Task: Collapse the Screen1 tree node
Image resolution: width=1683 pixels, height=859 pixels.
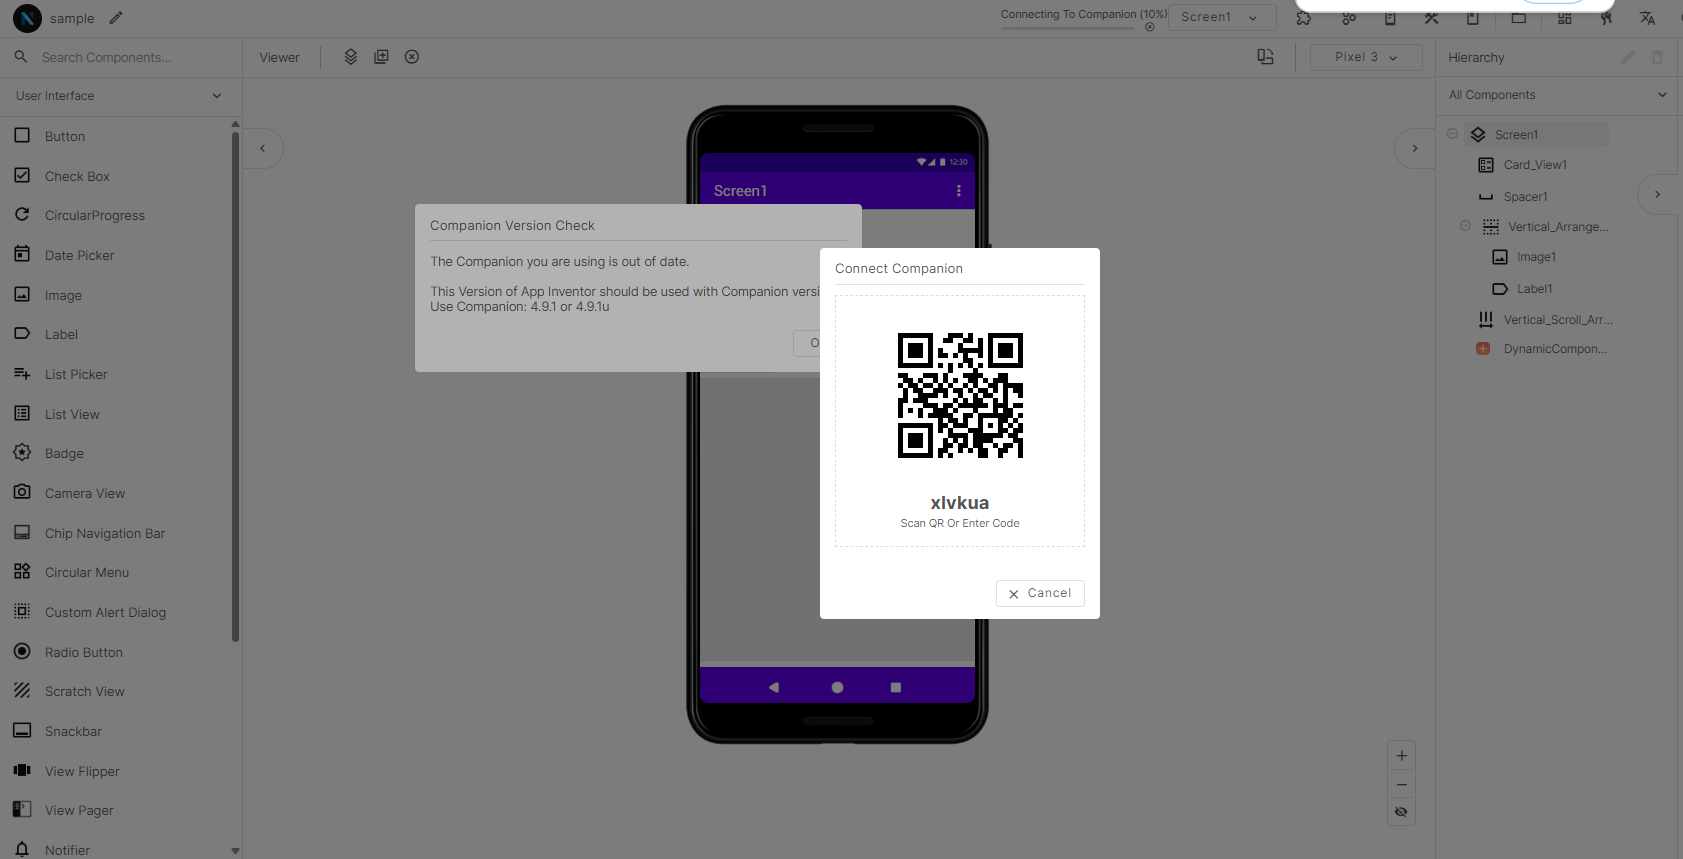Action: [x=1453, y=134]
